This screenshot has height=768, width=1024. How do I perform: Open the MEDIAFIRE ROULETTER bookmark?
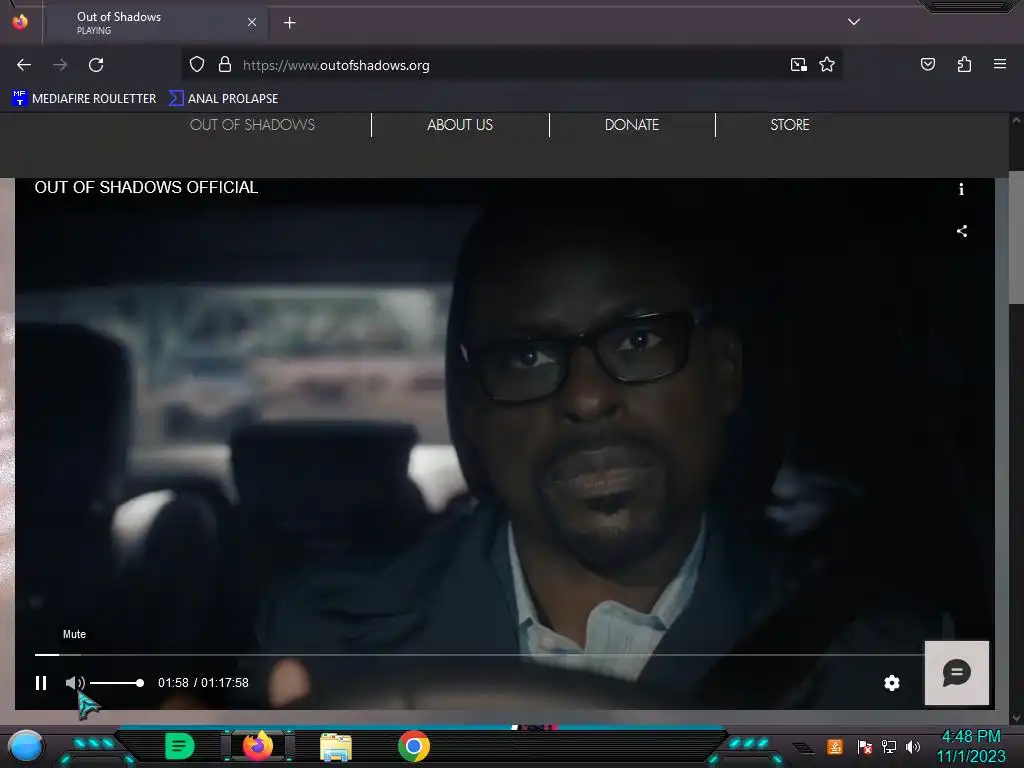coord(84,99)
